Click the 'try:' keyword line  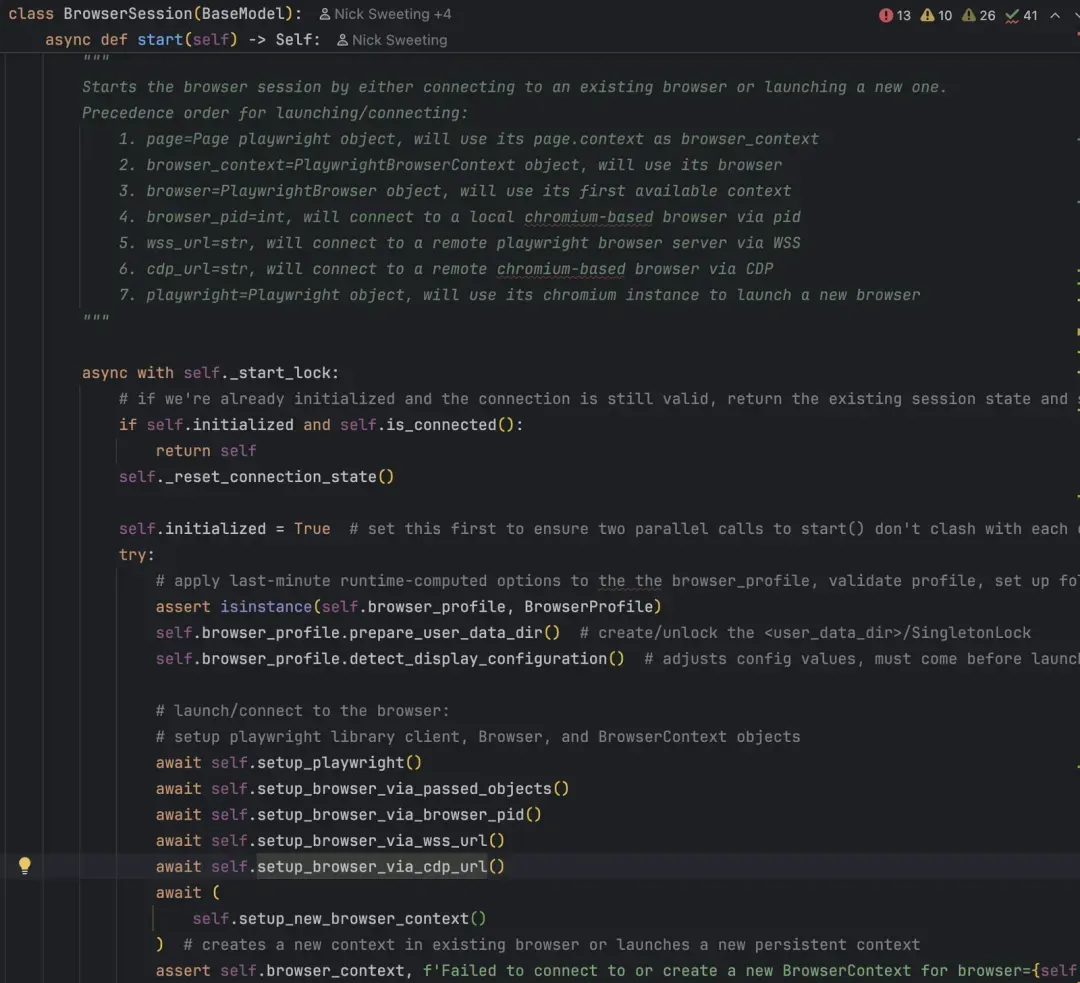137,555
